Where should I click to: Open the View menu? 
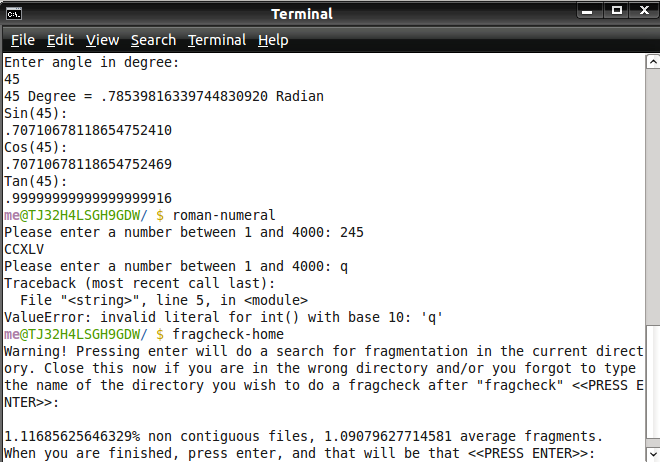point(102,40)
